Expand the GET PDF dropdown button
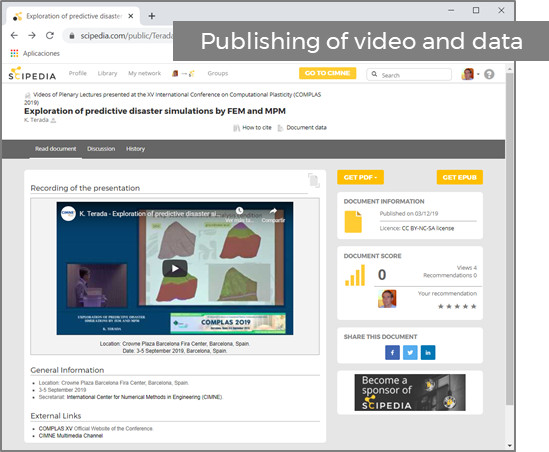Viewport: 549px width, 452px height. pos(360,177)
